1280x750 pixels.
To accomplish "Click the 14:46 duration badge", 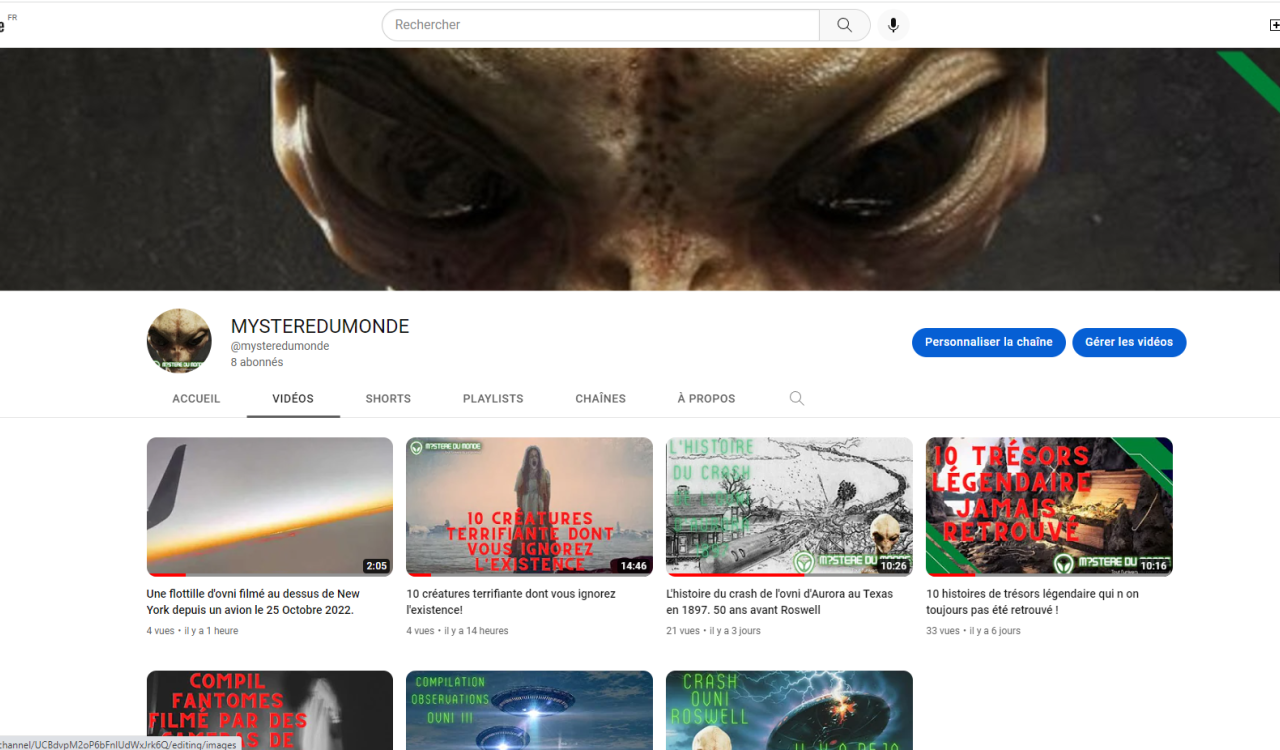I will pos(633,566).
